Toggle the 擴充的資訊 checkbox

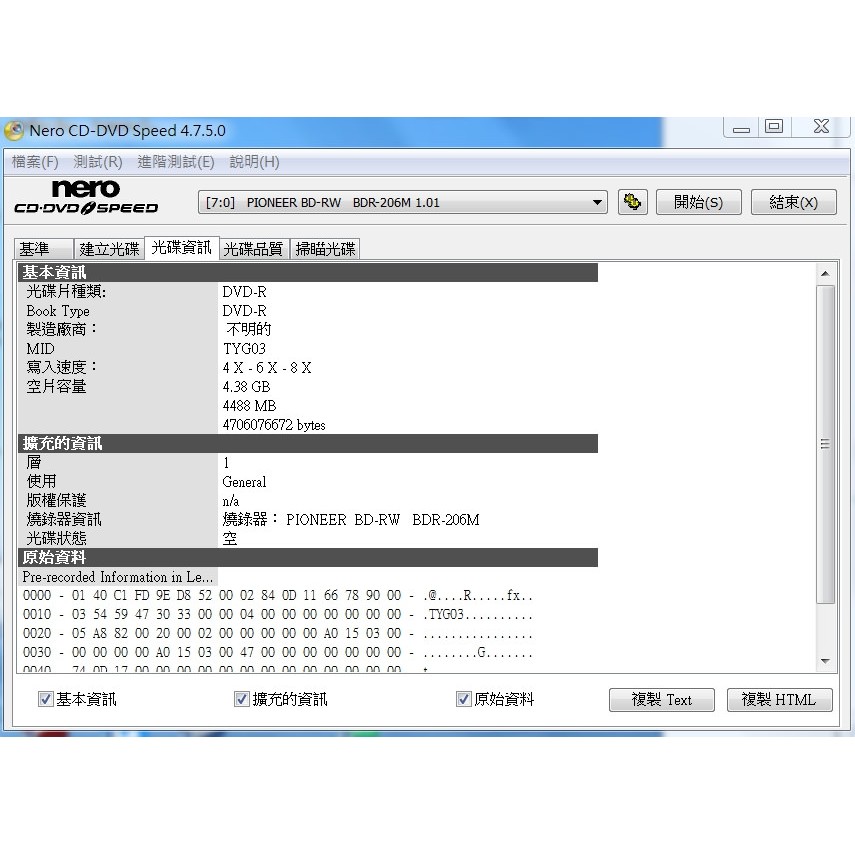(x=241, y=699)
